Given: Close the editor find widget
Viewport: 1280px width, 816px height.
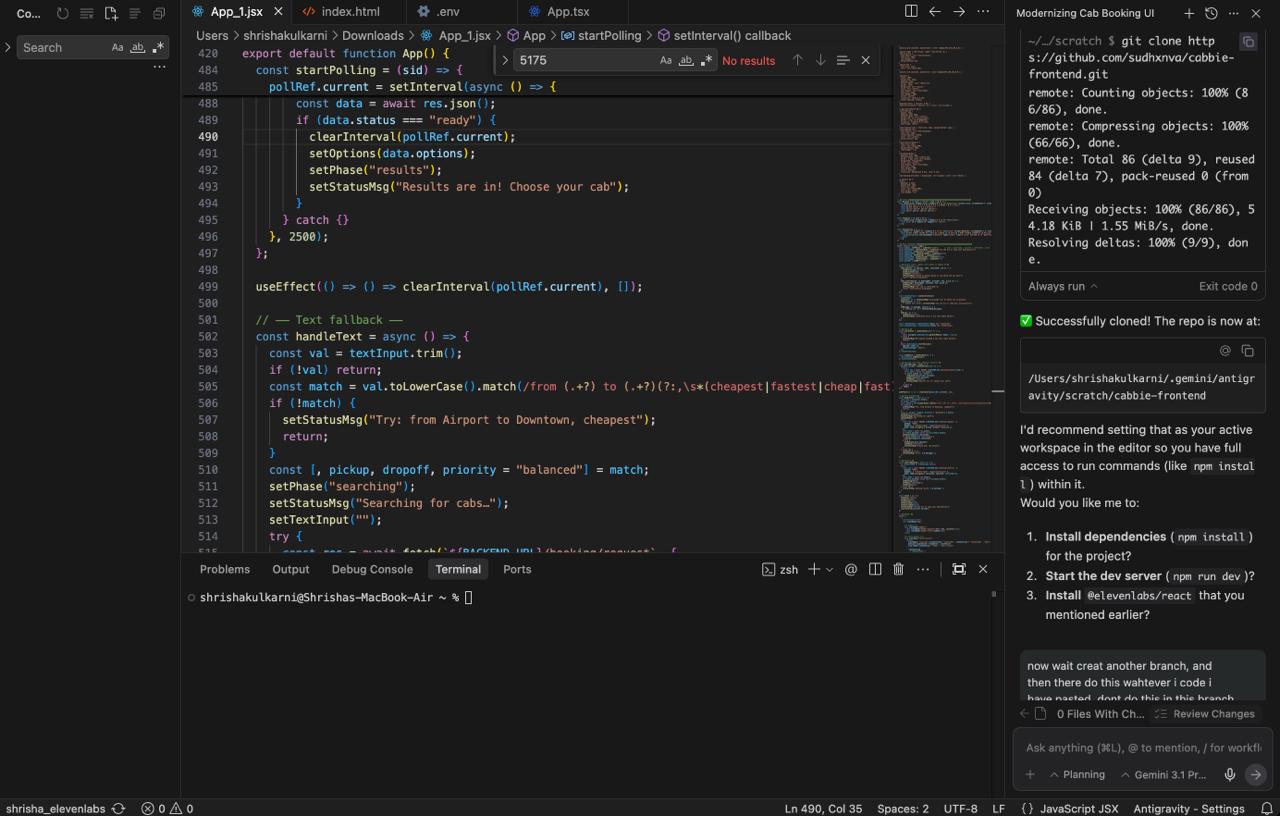Looking at the screenshot, I should [866, 60].
